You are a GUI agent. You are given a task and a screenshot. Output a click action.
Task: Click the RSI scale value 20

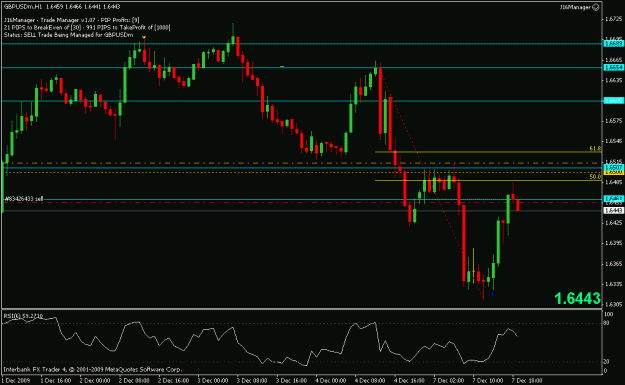pyautogui.click(x=607, y=362)
